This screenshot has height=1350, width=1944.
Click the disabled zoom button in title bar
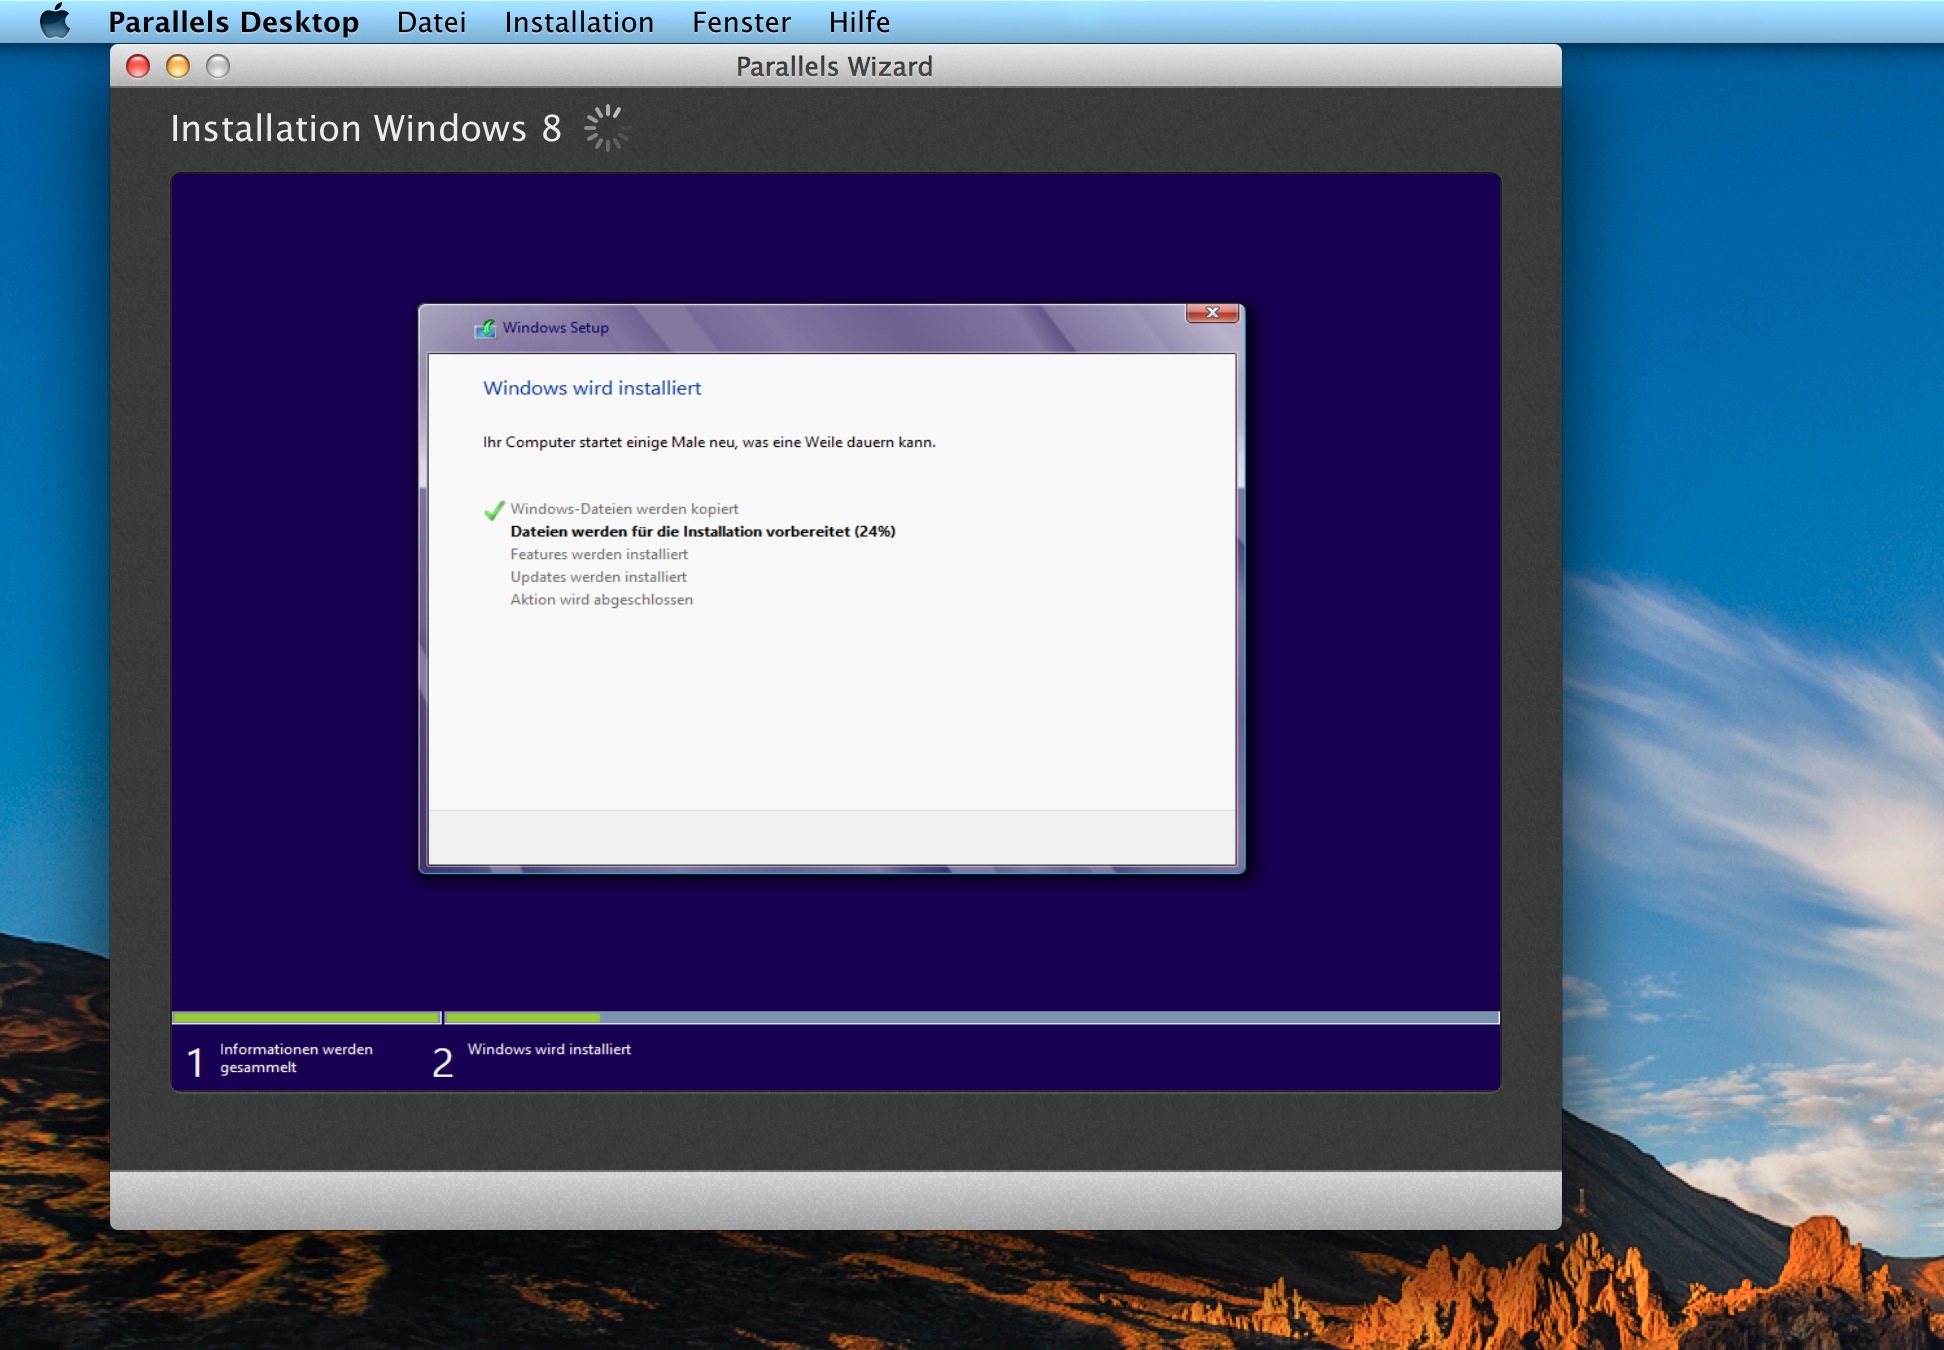click(x=218, y=66)
